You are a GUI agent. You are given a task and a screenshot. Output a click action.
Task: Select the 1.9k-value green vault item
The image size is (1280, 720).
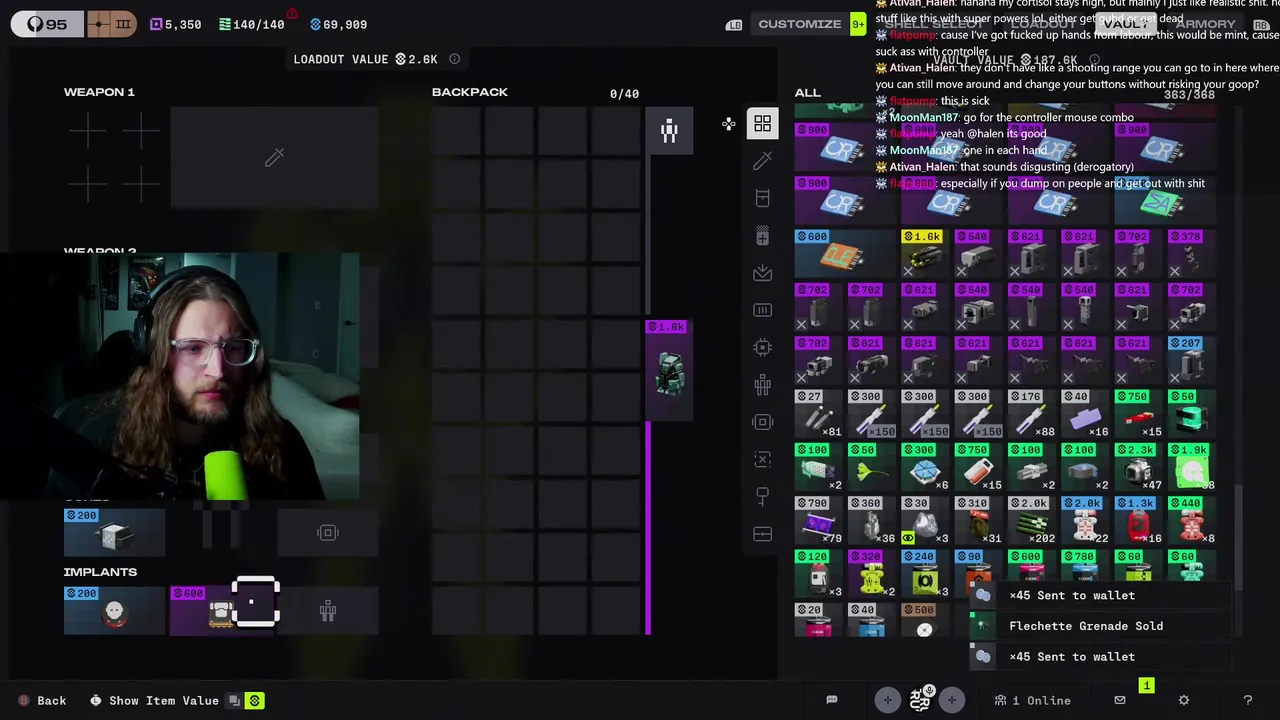1192,467
